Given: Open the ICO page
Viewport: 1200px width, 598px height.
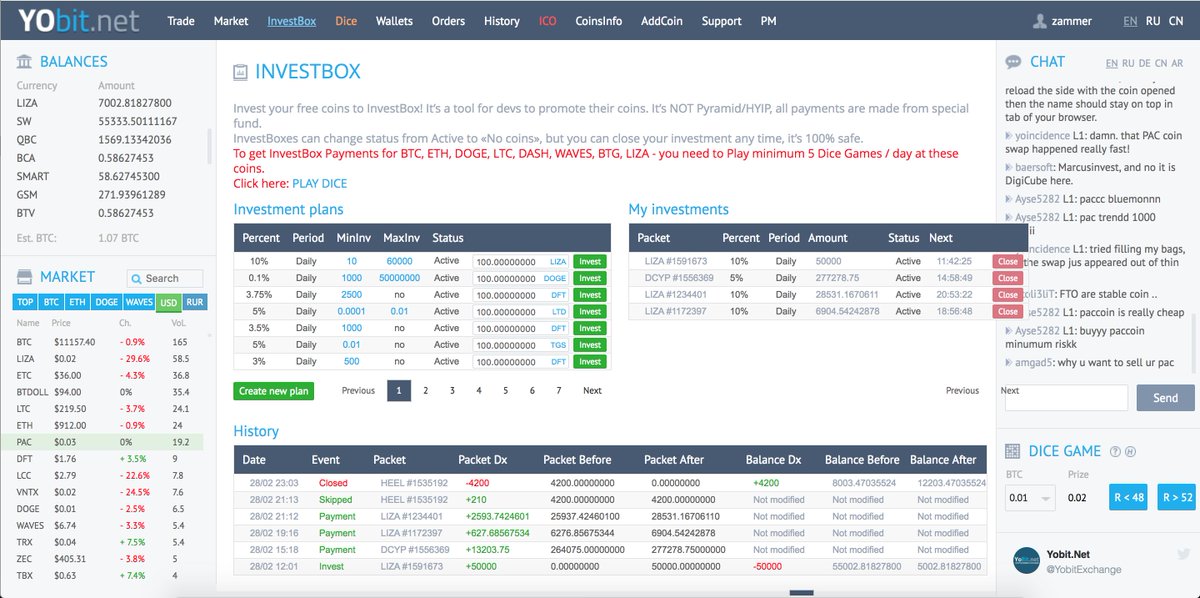Looking at the screenshot, I should pos(548,21).
